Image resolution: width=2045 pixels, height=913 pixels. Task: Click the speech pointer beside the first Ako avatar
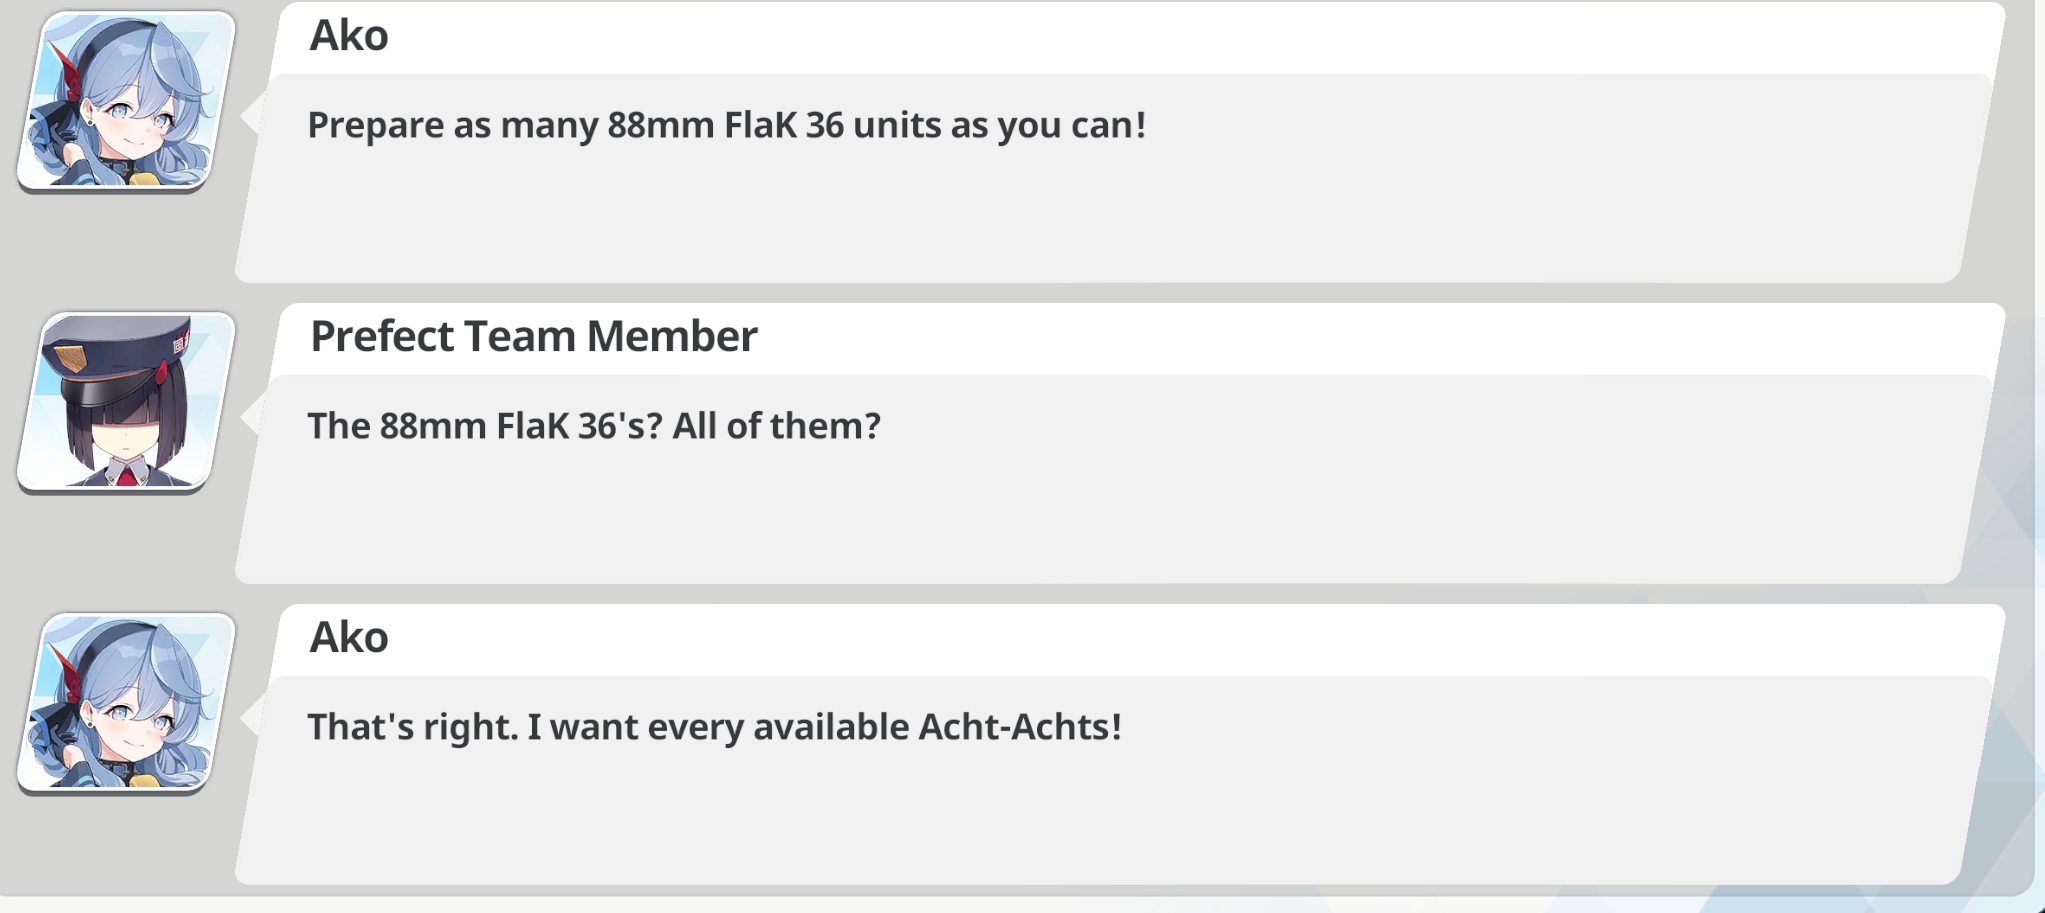[252, 111]
